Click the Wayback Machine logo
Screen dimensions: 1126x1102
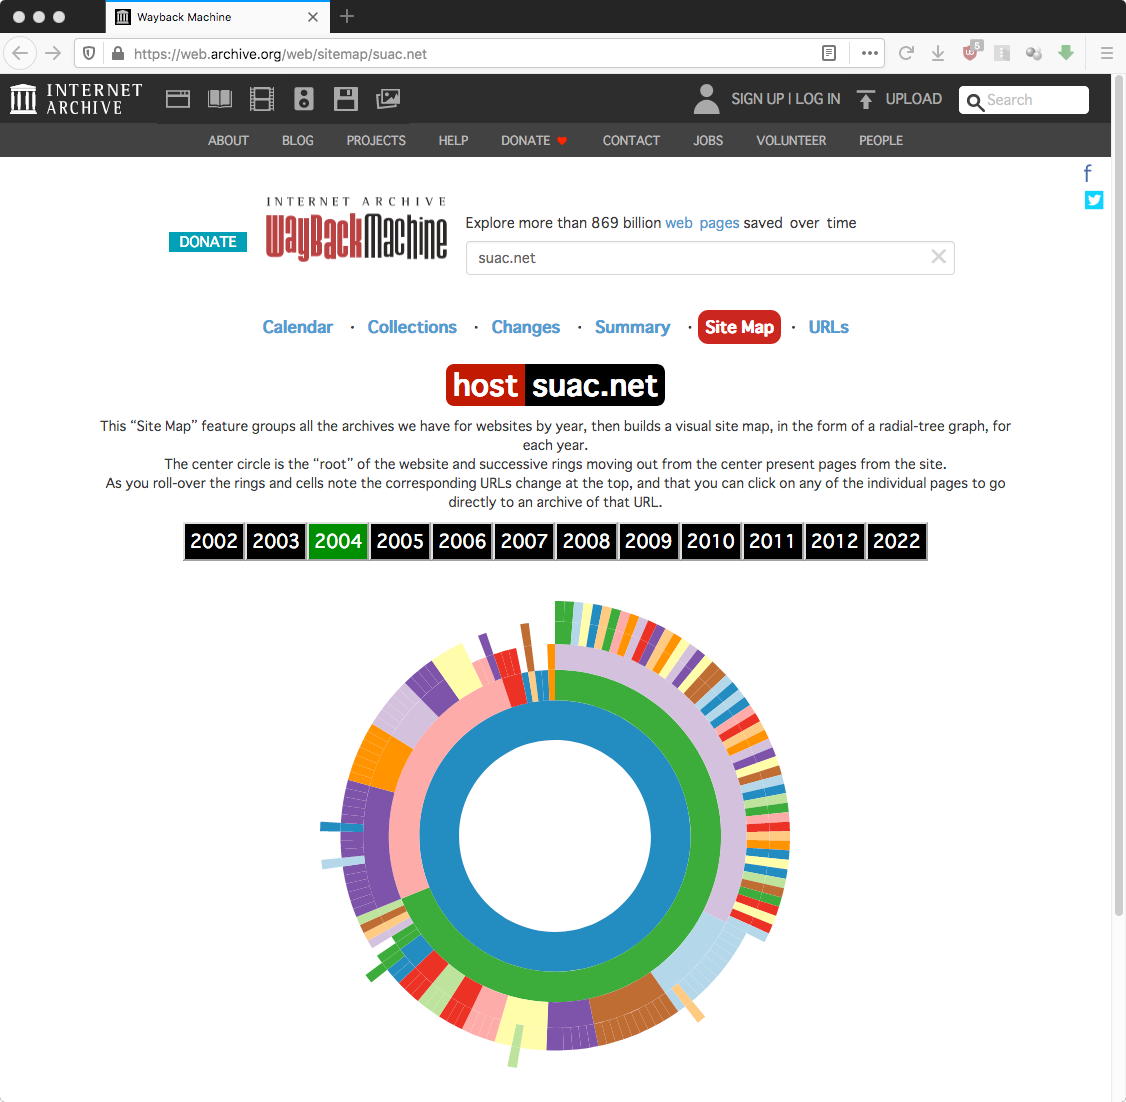click(356, 228)
